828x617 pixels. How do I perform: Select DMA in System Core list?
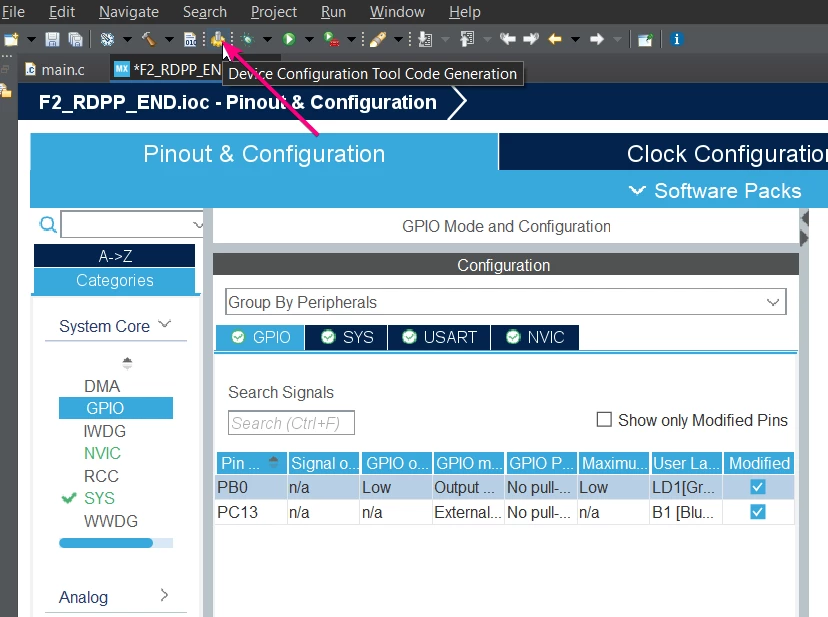tap(102, 386)
